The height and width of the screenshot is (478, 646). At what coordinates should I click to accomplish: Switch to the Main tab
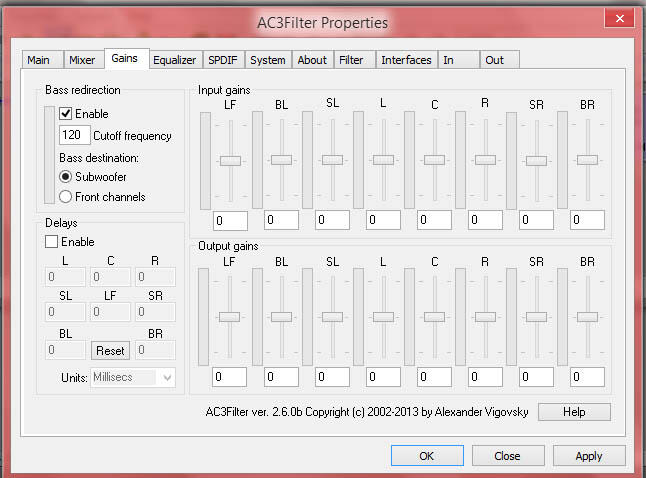(42, 60)
